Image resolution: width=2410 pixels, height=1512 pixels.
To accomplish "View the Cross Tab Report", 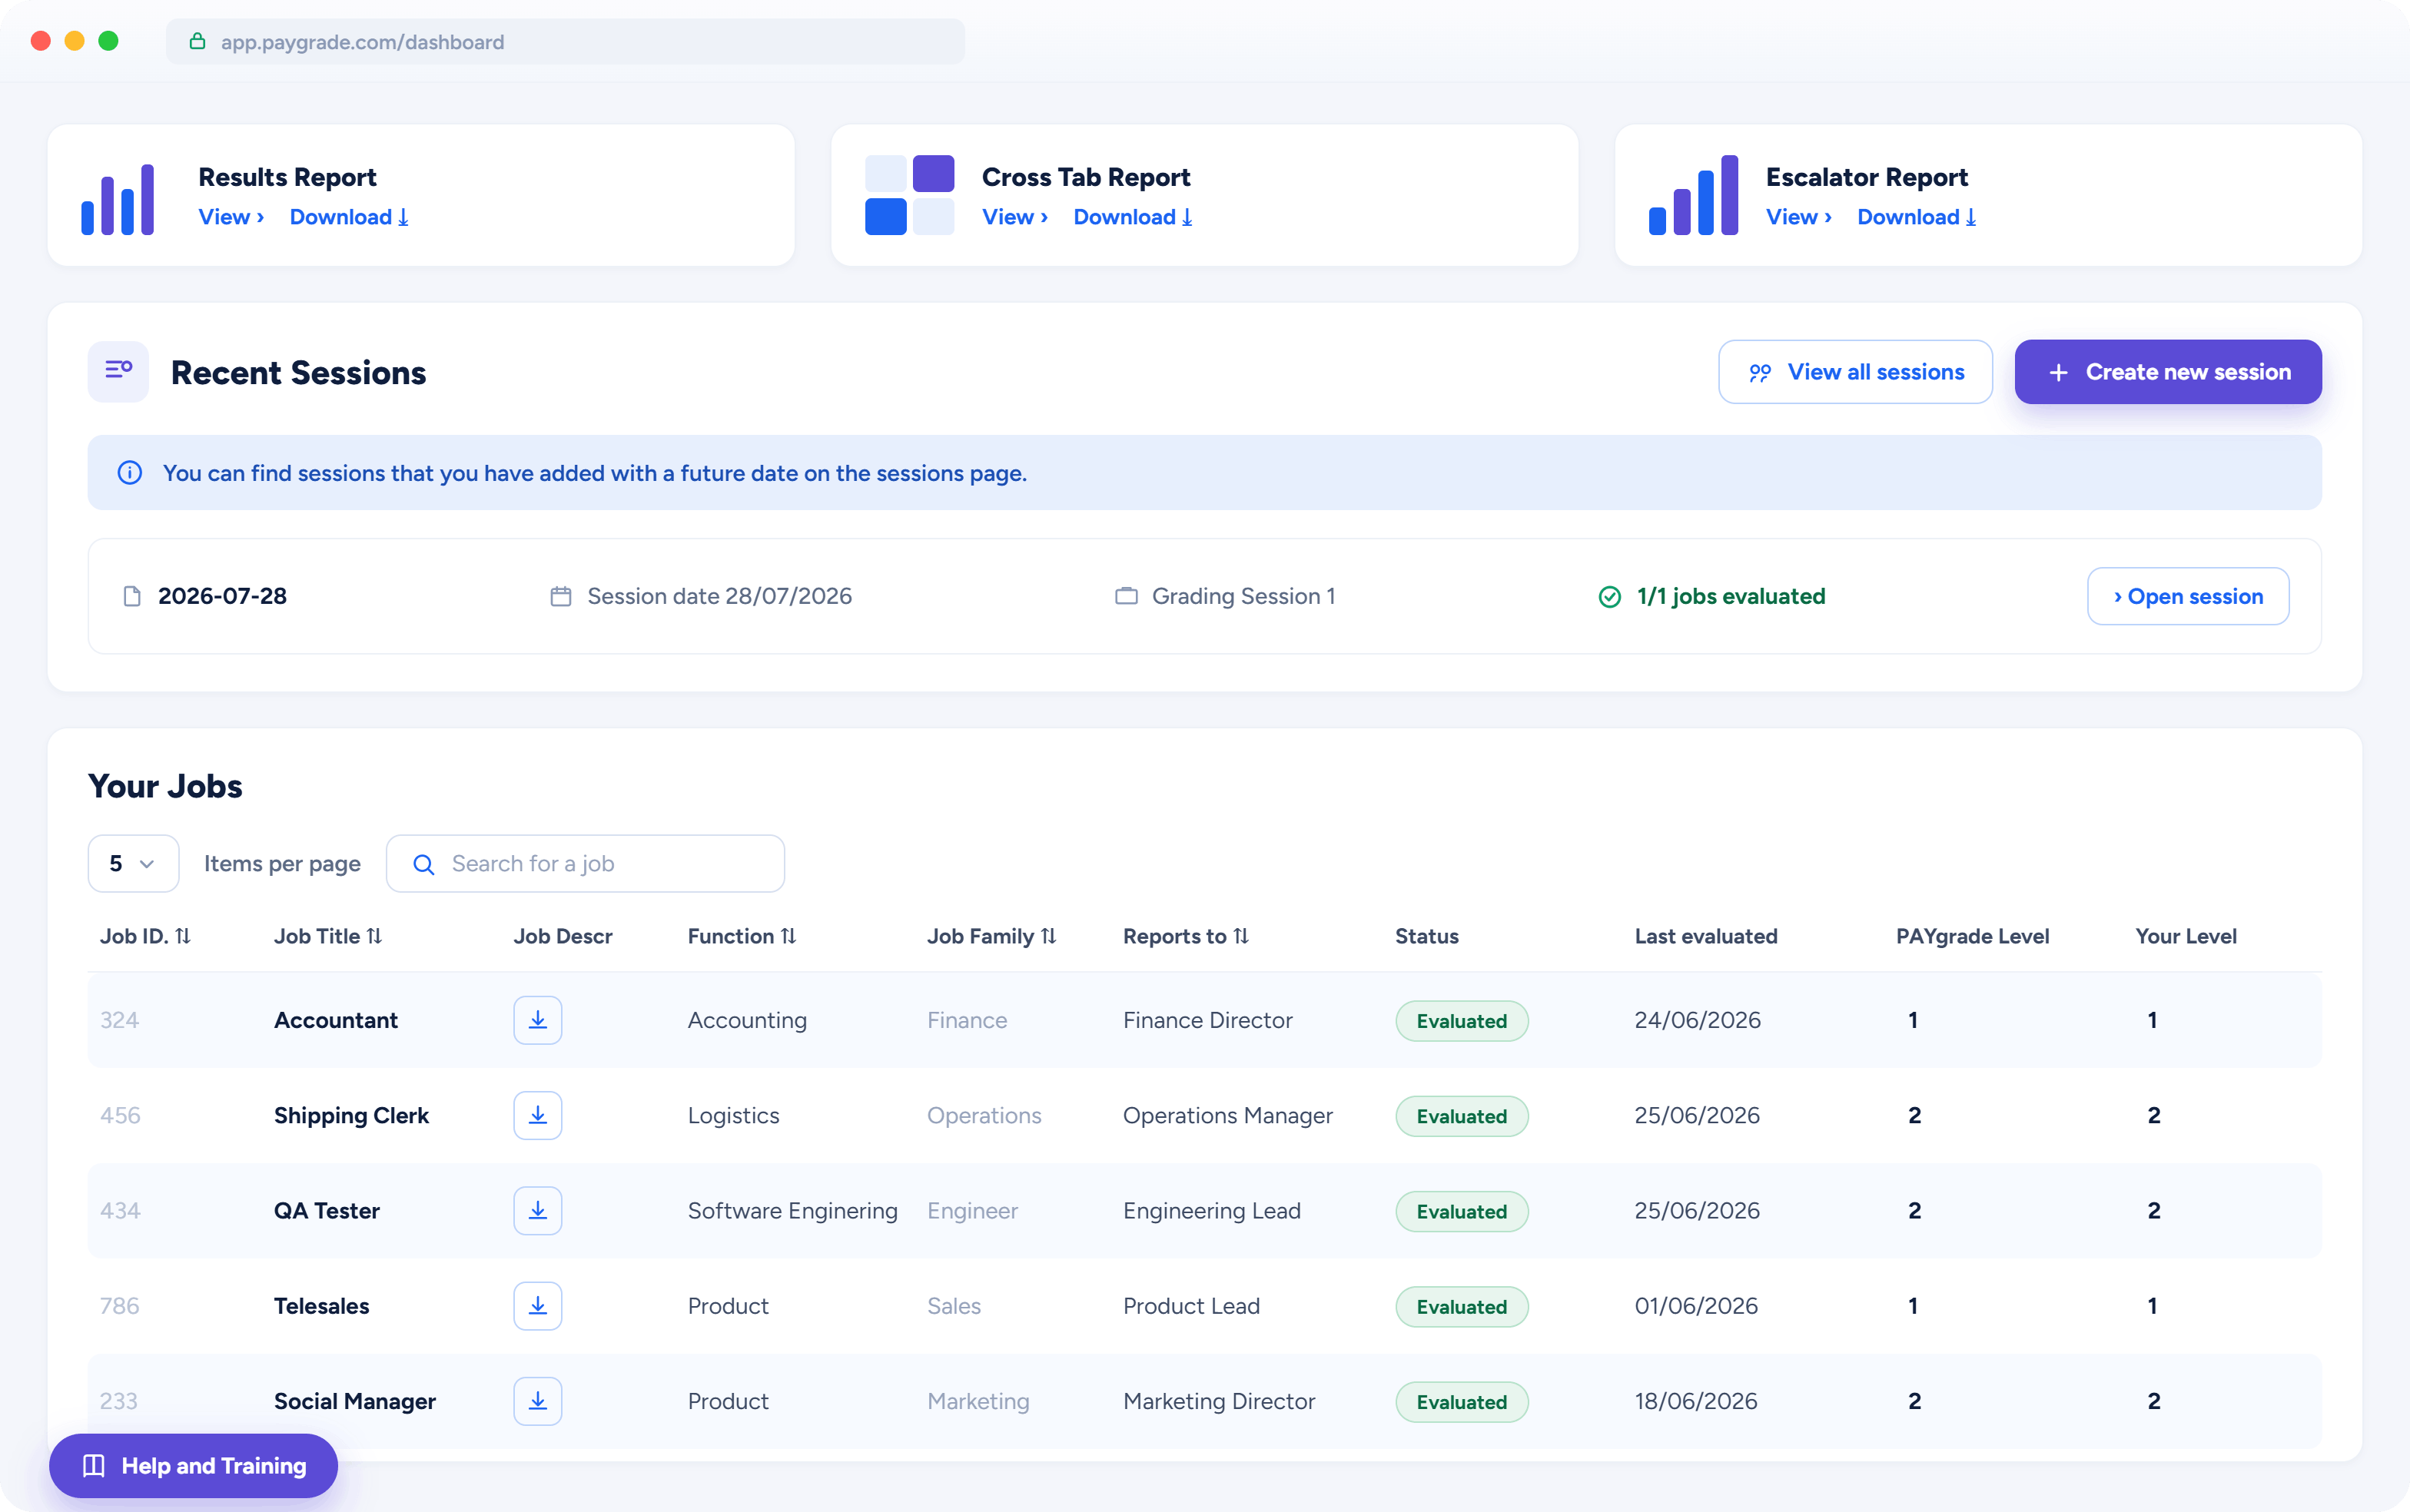I will [1015, 217].
